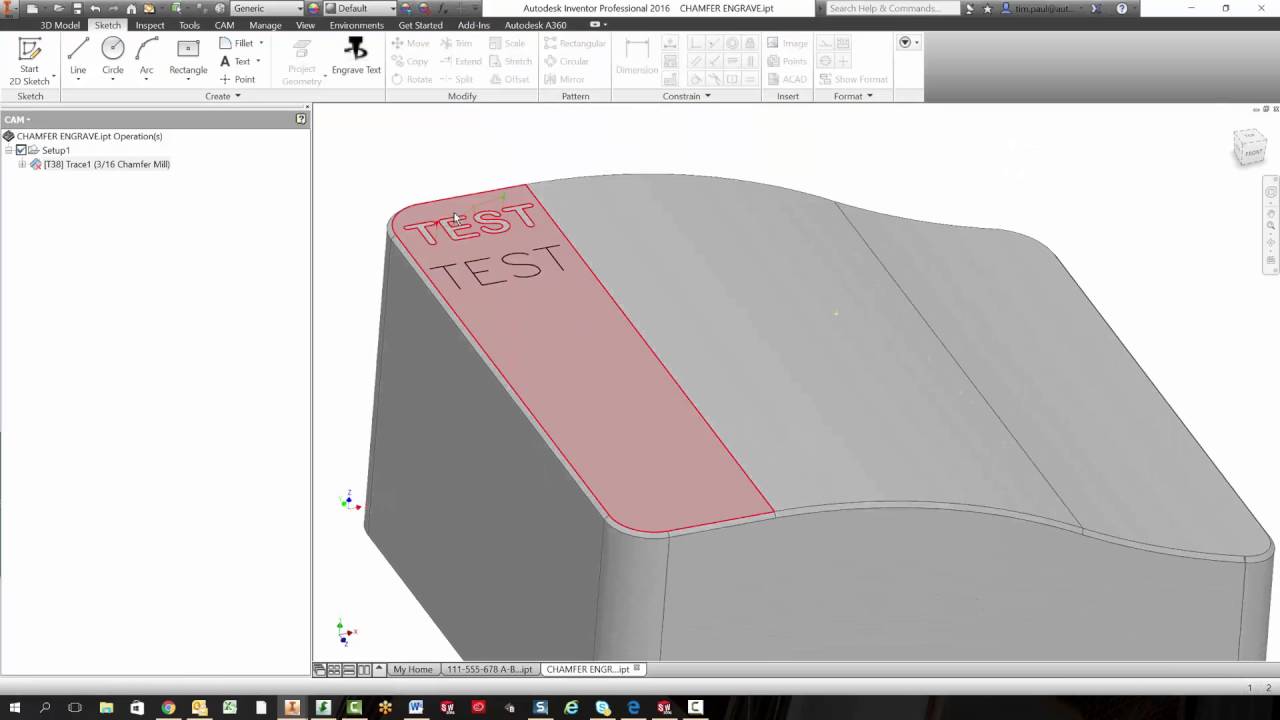Open the Autodesk A360 tab

click(x=535, y=25)
